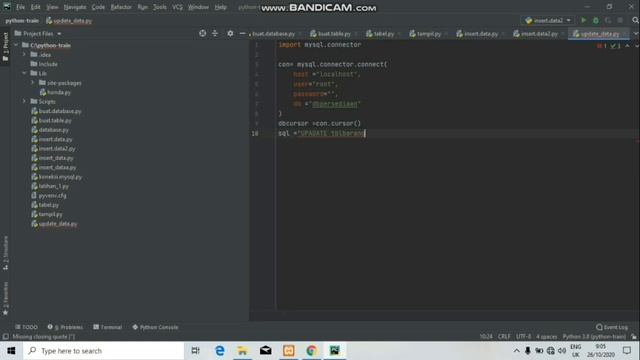Click the tool windows quick-access icon in status bar
The height and width of the screenshot is (360, 640).
(x=5, y=337)
